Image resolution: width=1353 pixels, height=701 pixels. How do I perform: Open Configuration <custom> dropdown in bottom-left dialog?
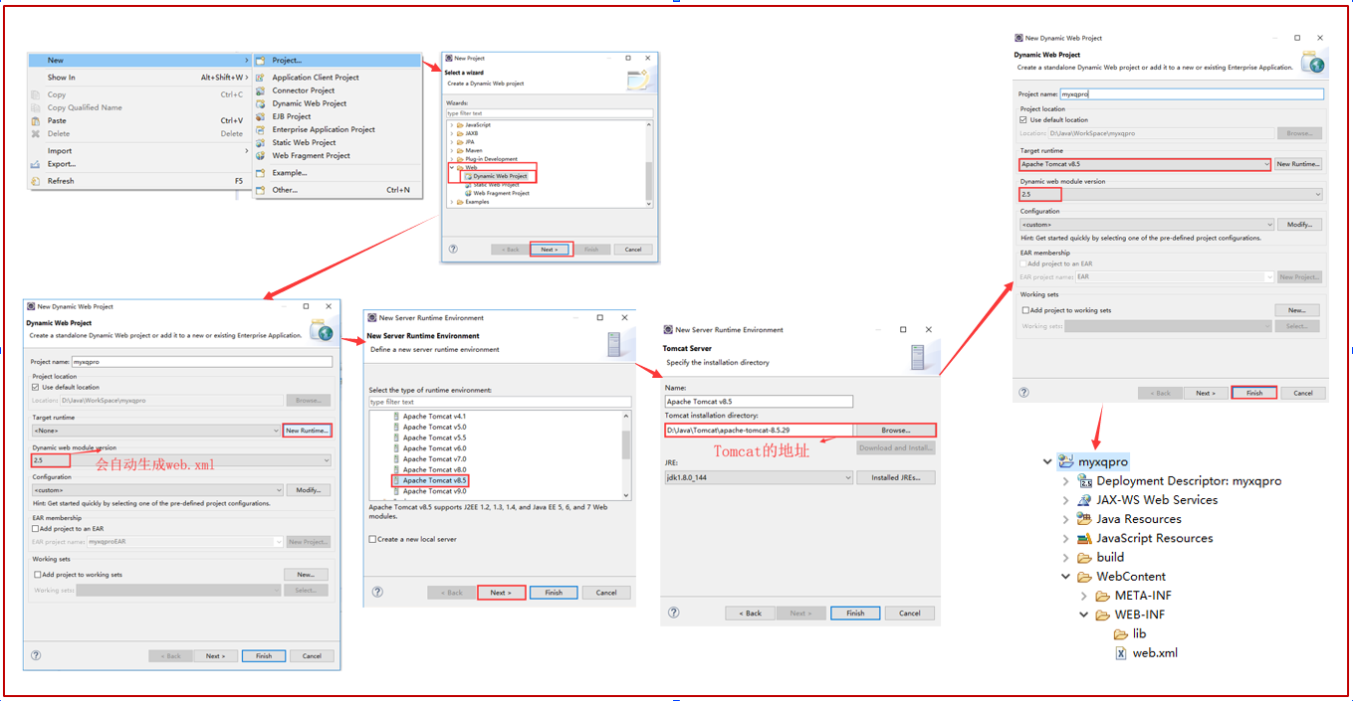click(156, 490)
